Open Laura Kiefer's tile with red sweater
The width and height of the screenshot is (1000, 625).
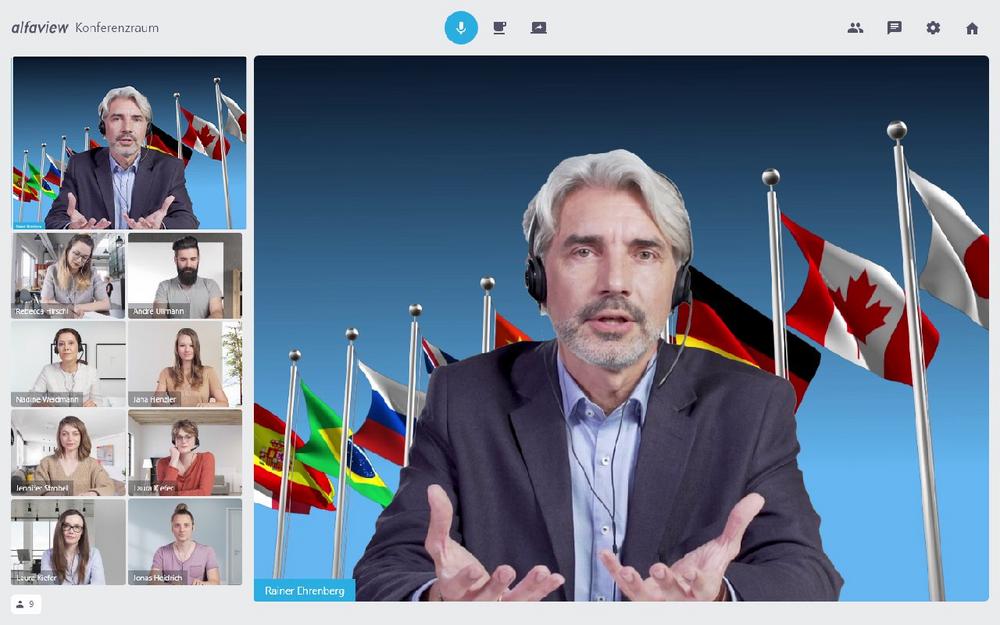pos(185,452)
